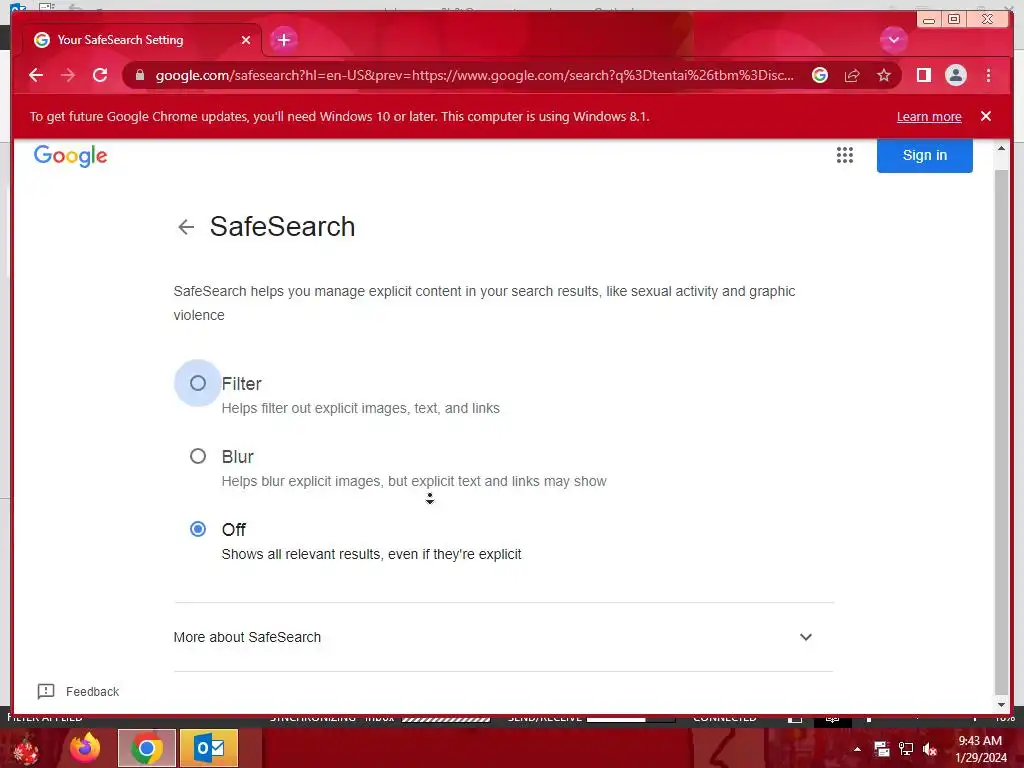Click the Google logo
The width and height of the screenshot is (1024, 768).
[71, 156]
